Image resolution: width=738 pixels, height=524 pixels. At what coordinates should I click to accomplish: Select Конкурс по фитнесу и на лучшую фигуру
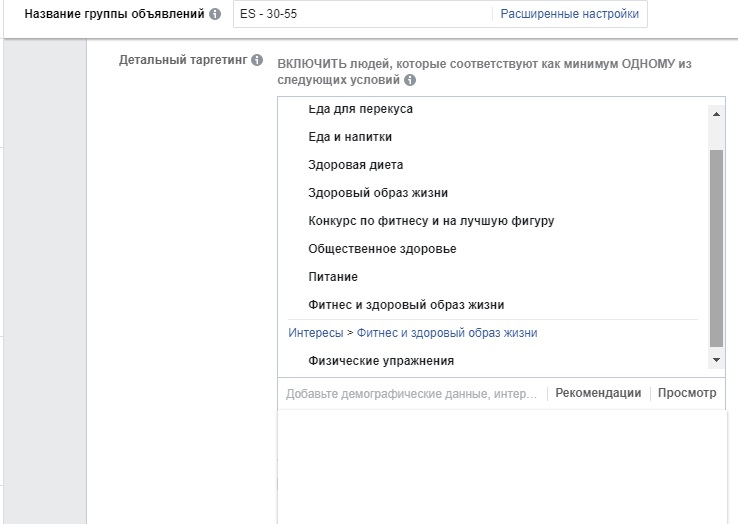pos(431,221)
